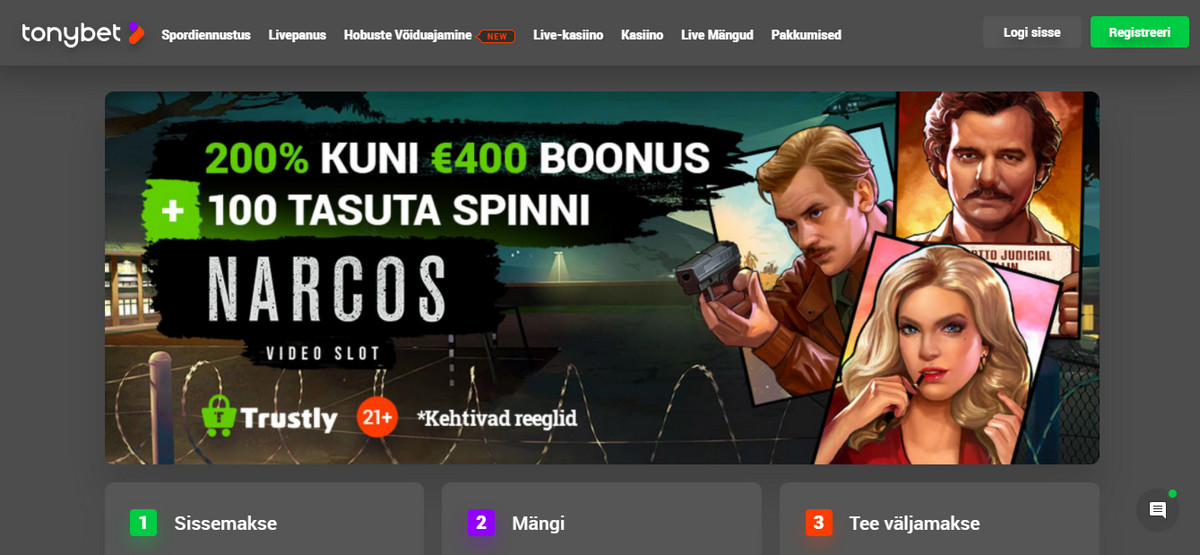The height and width of the screenshot is (555, 1200).
Task: Open Hobuste Võiduajamine page
Action: click(x=408, y=35)
